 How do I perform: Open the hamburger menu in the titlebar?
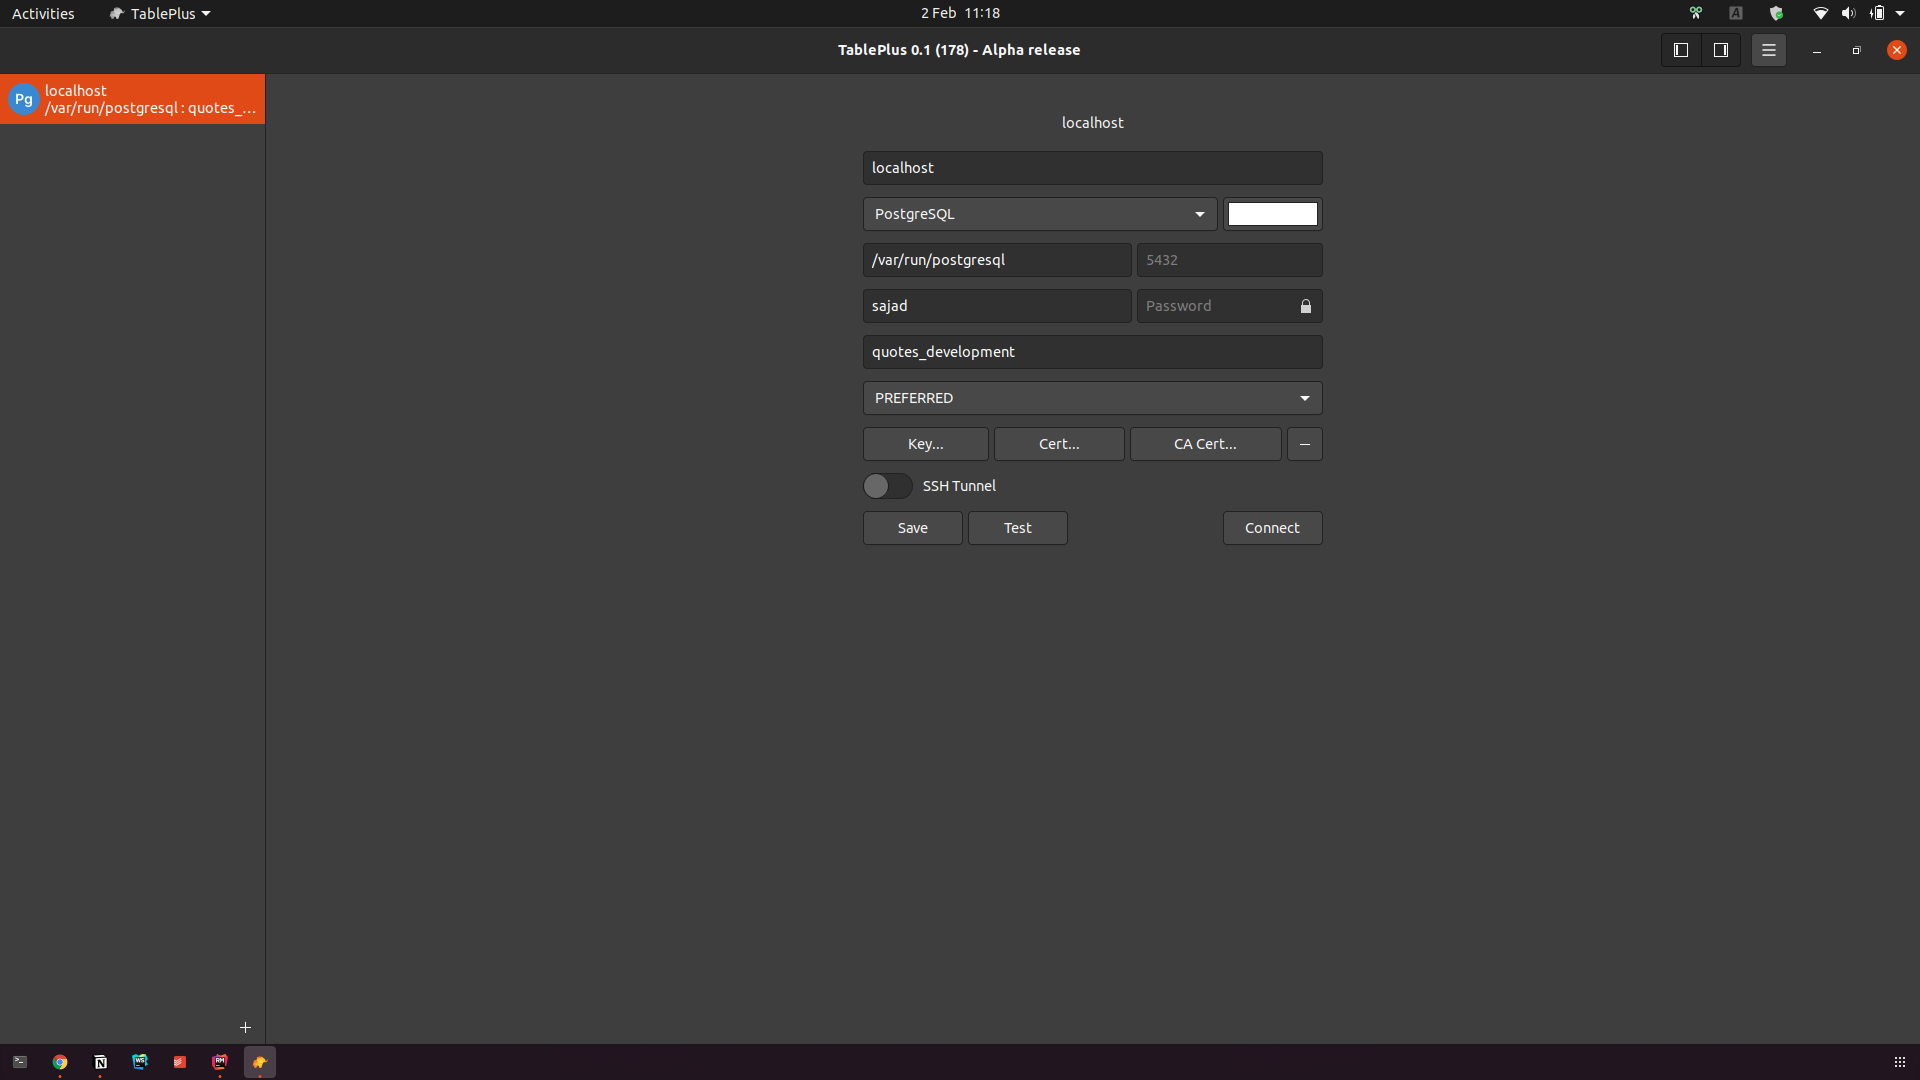click(x=1769, y=49)
